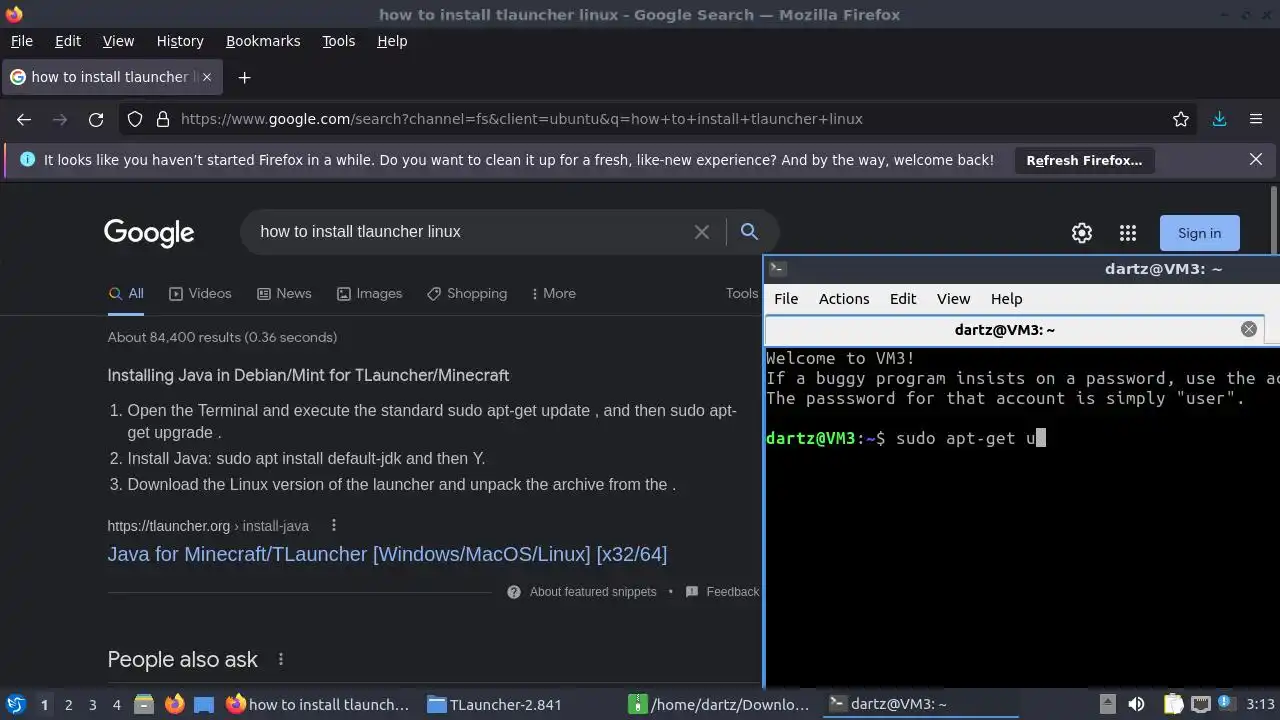Open a new tab with plus icon
This screenshot has height=720, width=1280.
244,77
